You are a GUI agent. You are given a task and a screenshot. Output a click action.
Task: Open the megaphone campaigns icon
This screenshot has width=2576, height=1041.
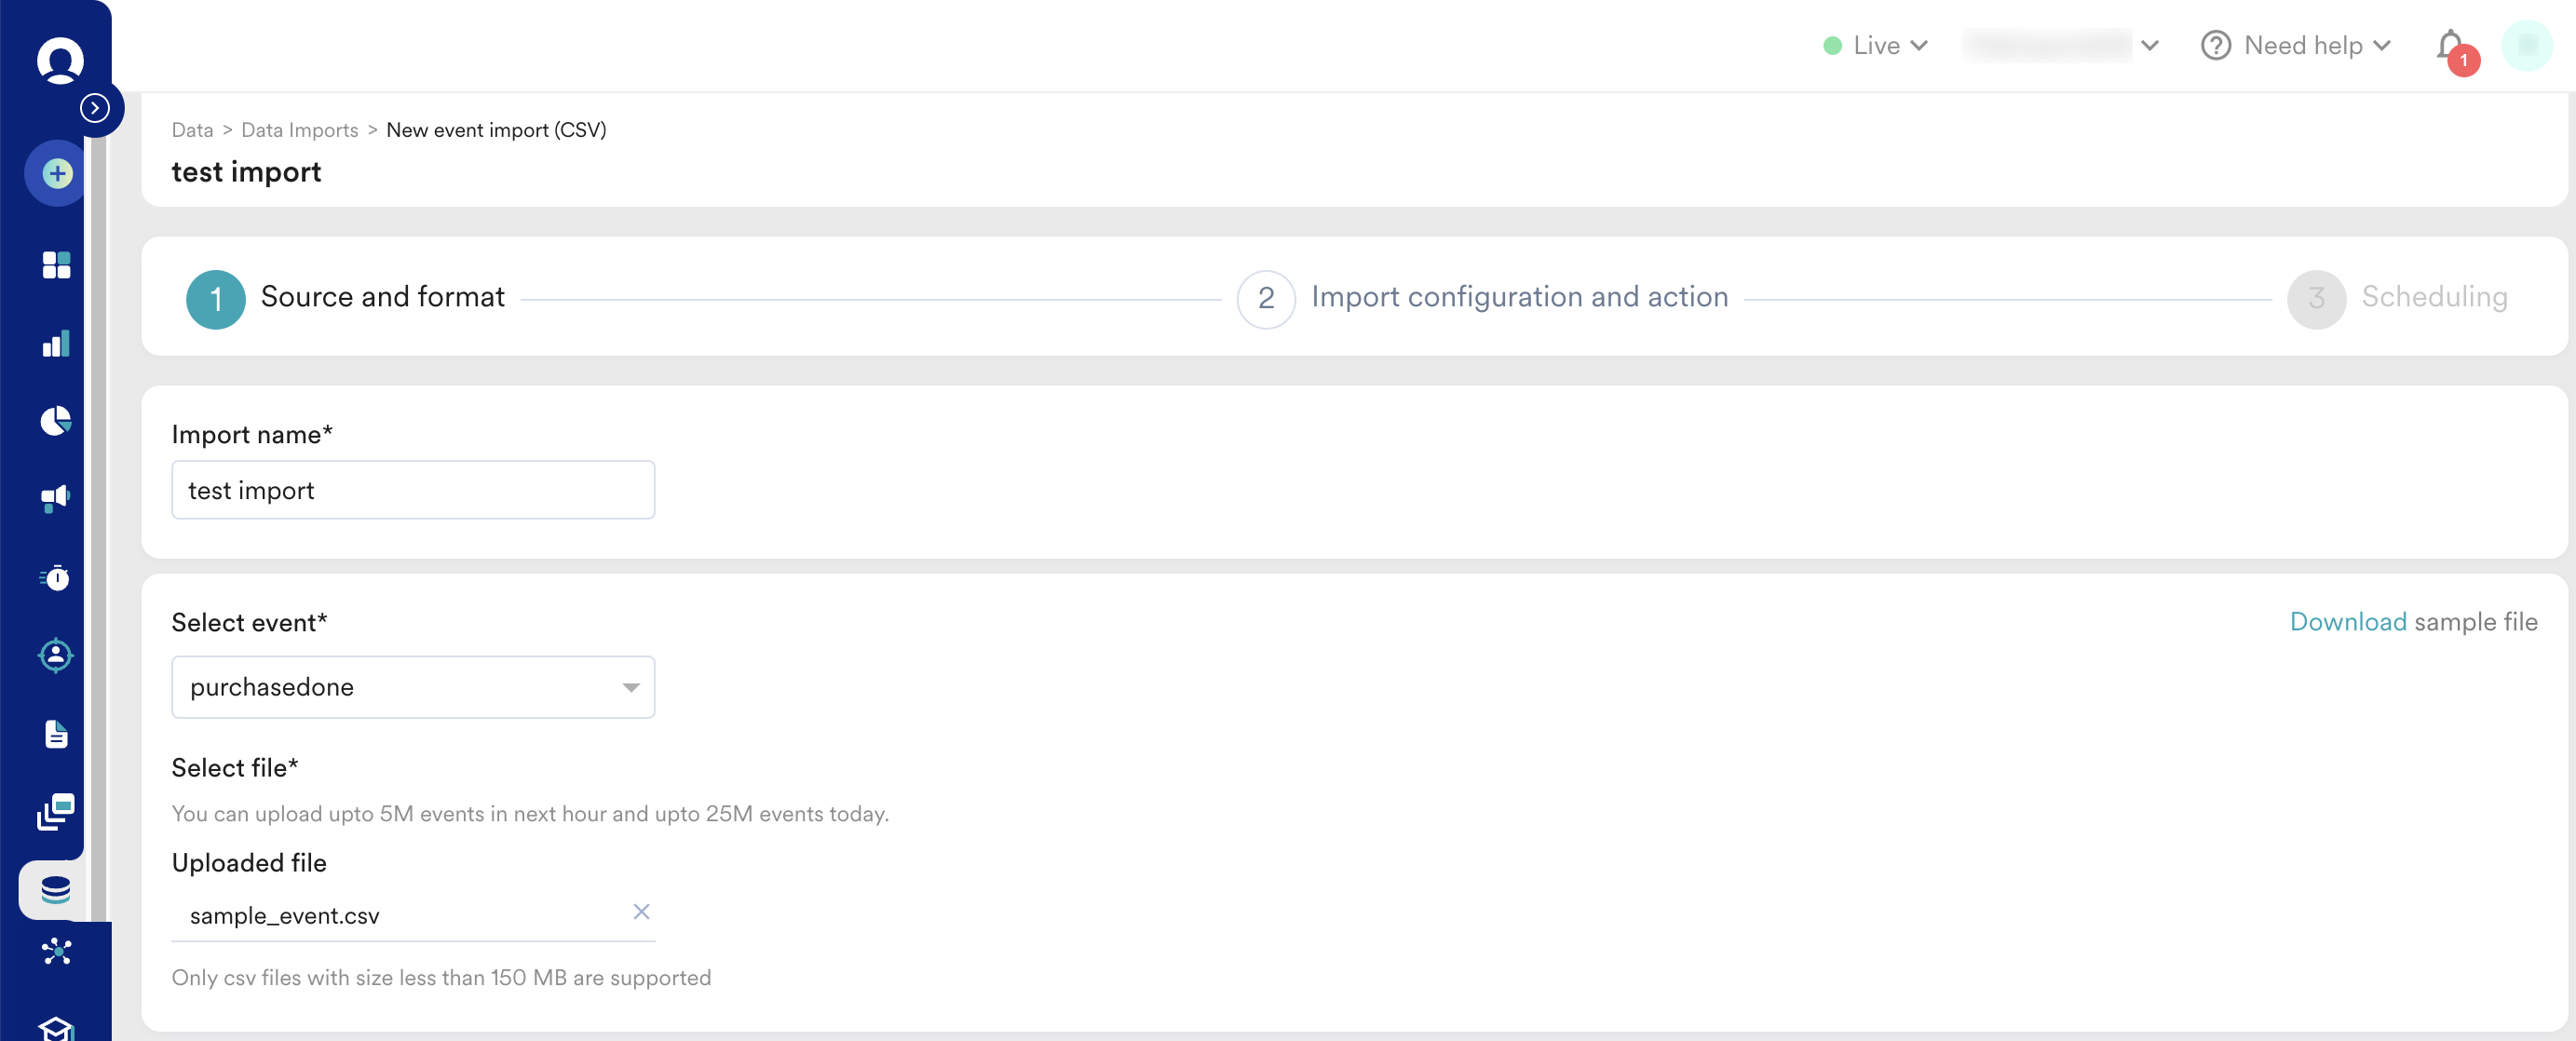[x=56, y=498]
